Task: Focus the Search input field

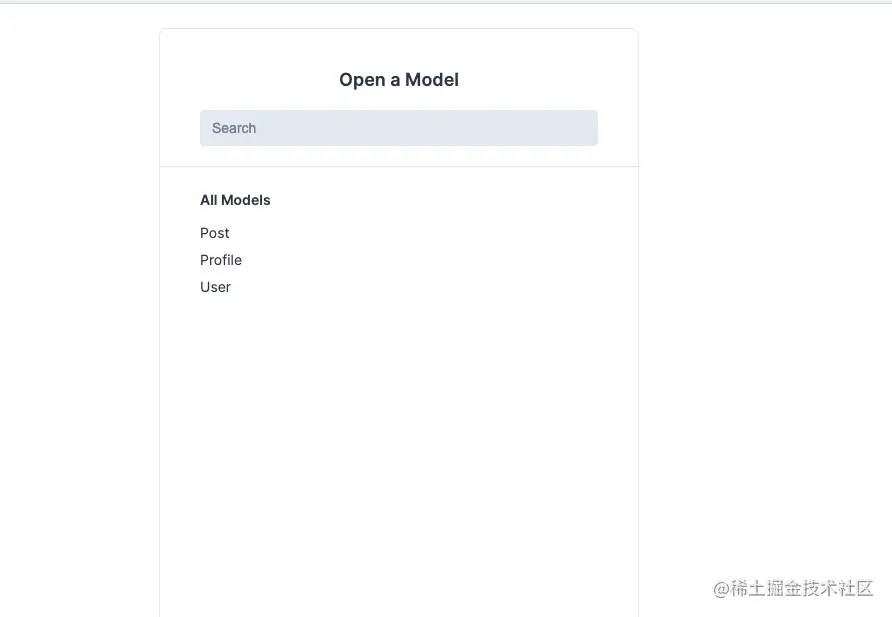Action: coord(399,128)
